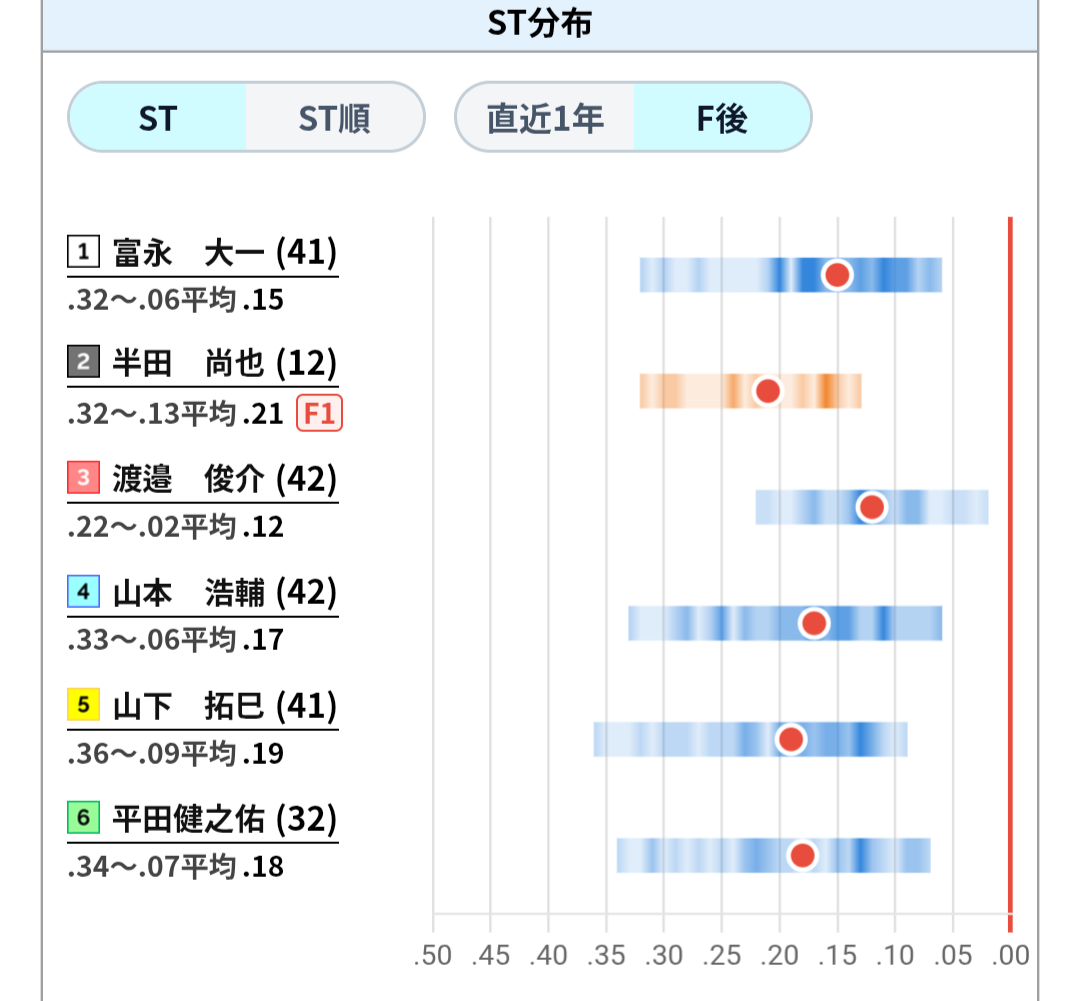Click average marker on 富永's ST bar
1080x1001 pixels.
coord(837,275)
